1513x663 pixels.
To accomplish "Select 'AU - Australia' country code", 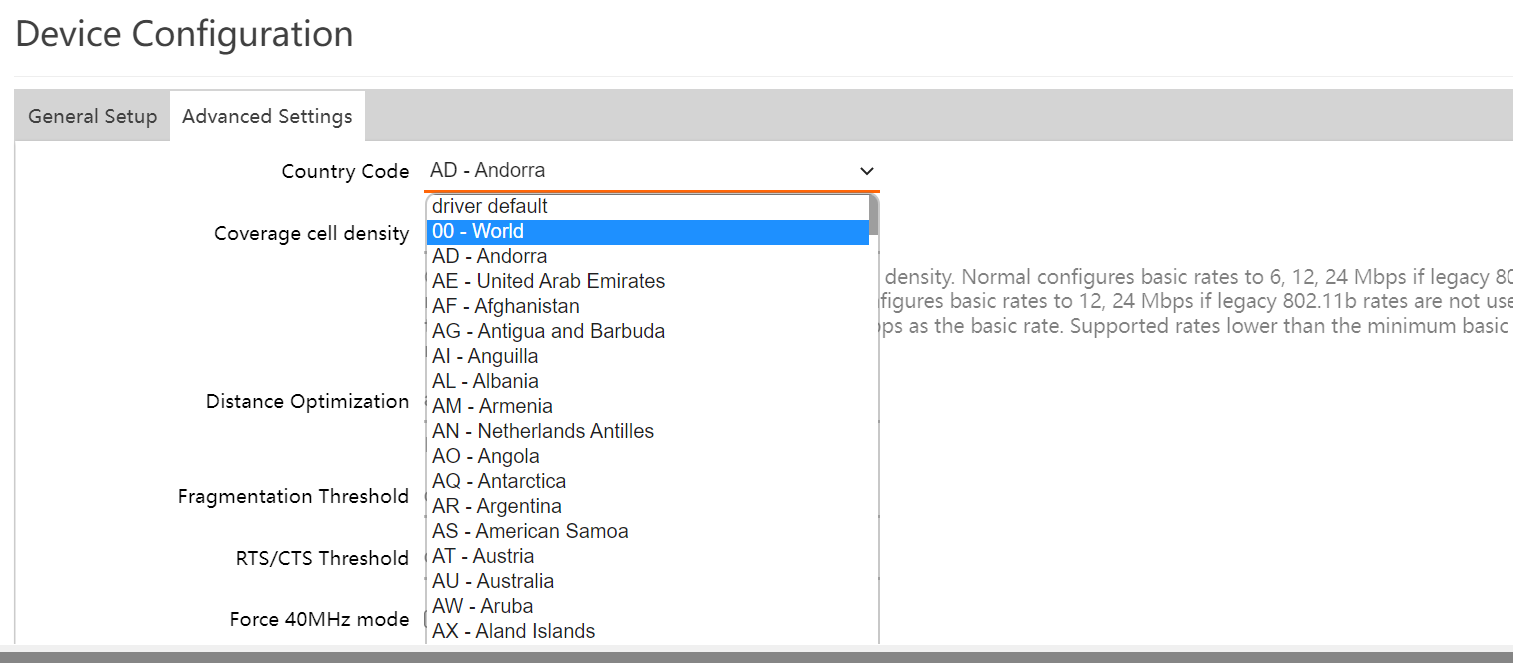I will [x=493, y=581].
